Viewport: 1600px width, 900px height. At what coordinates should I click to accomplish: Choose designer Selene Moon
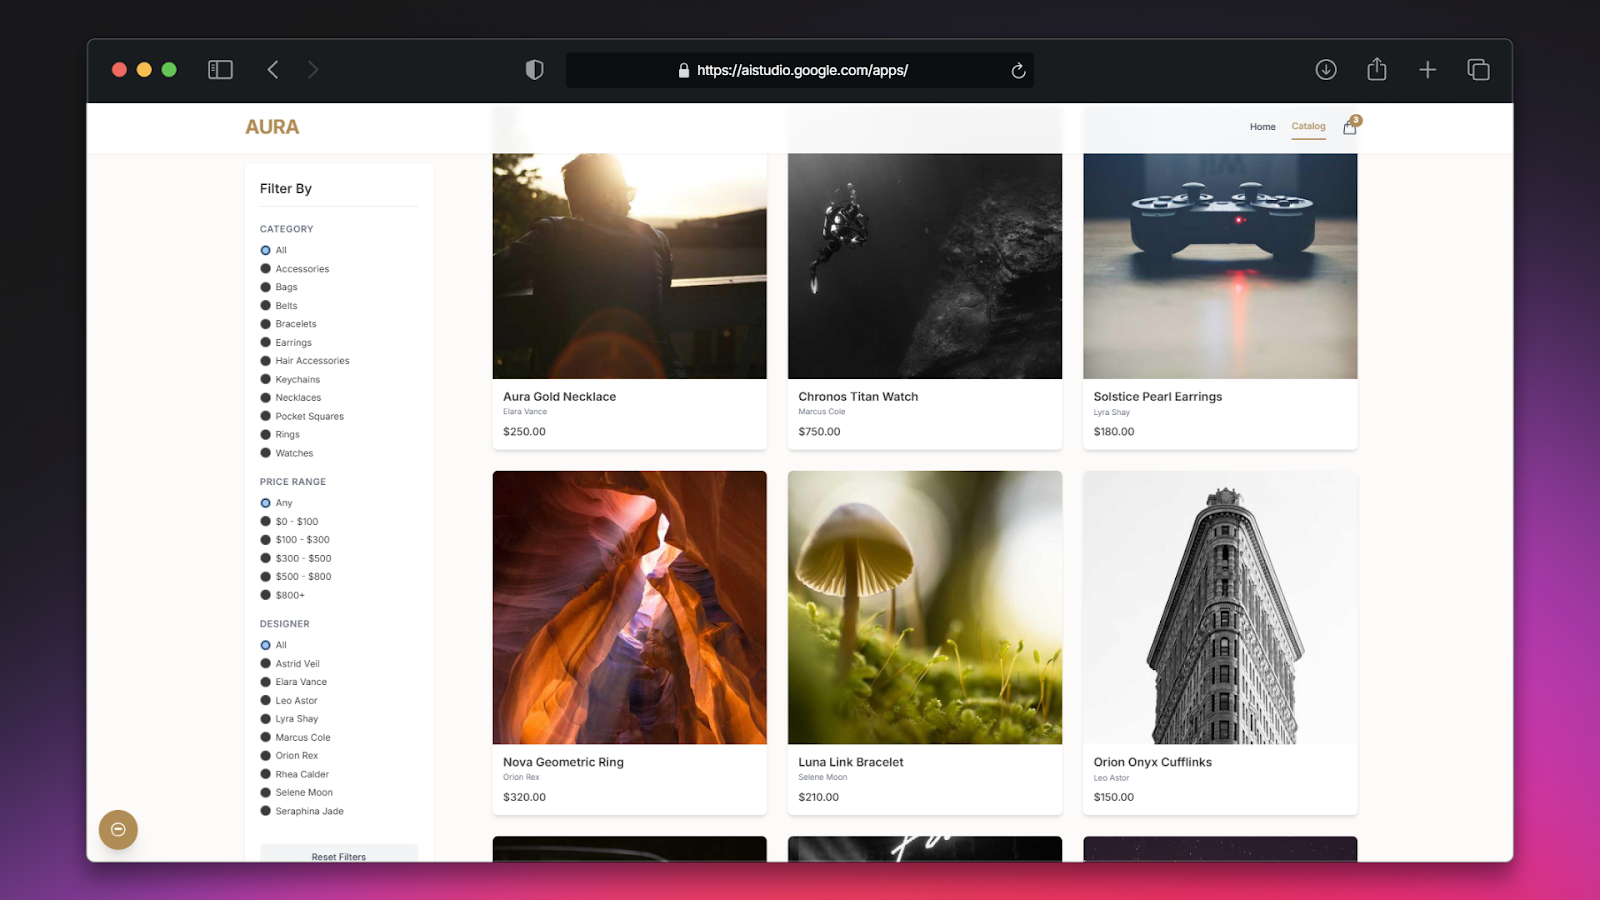[266, 793]
